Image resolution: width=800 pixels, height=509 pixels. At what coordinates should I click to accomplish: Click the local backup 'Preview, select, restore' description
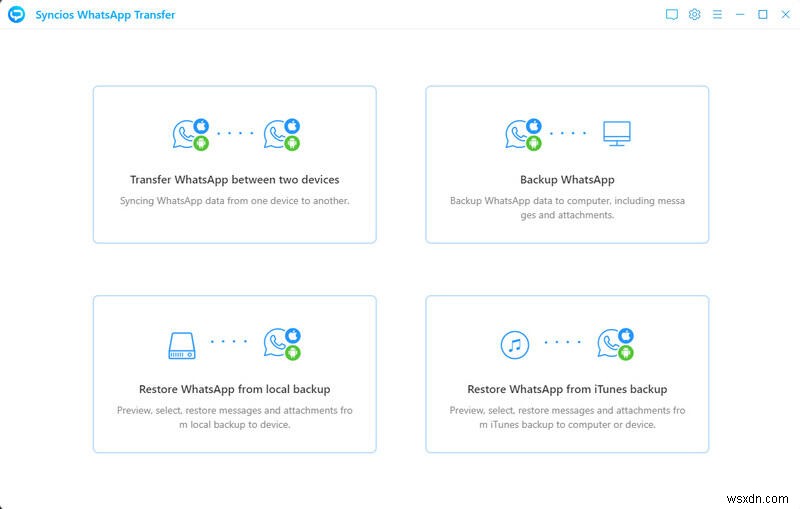[235, 417]
